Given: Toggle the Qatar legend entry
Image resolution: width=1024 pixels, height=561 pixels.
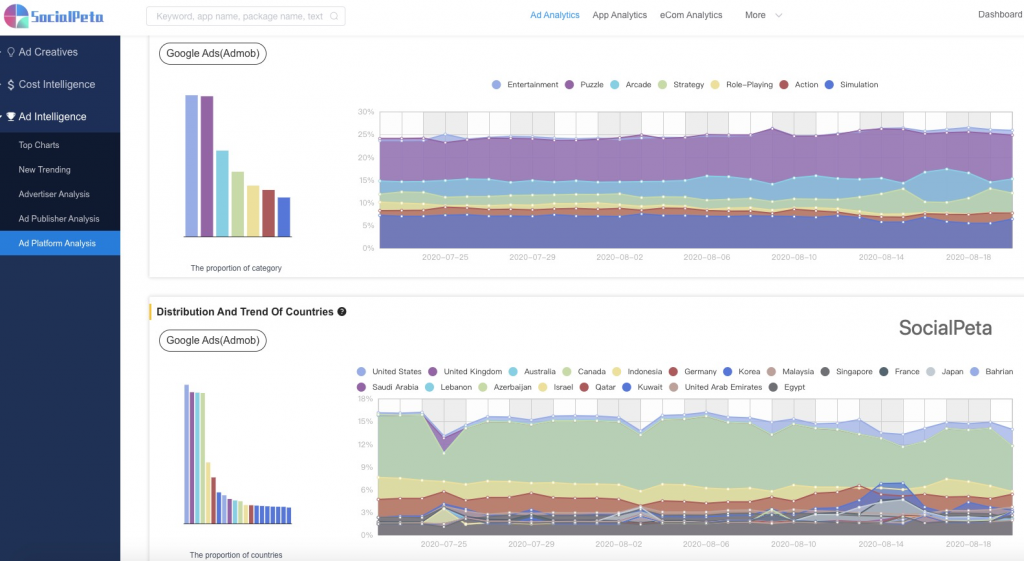Looking at the screenshot, I should pyautogui.click(x=598, y=387).
